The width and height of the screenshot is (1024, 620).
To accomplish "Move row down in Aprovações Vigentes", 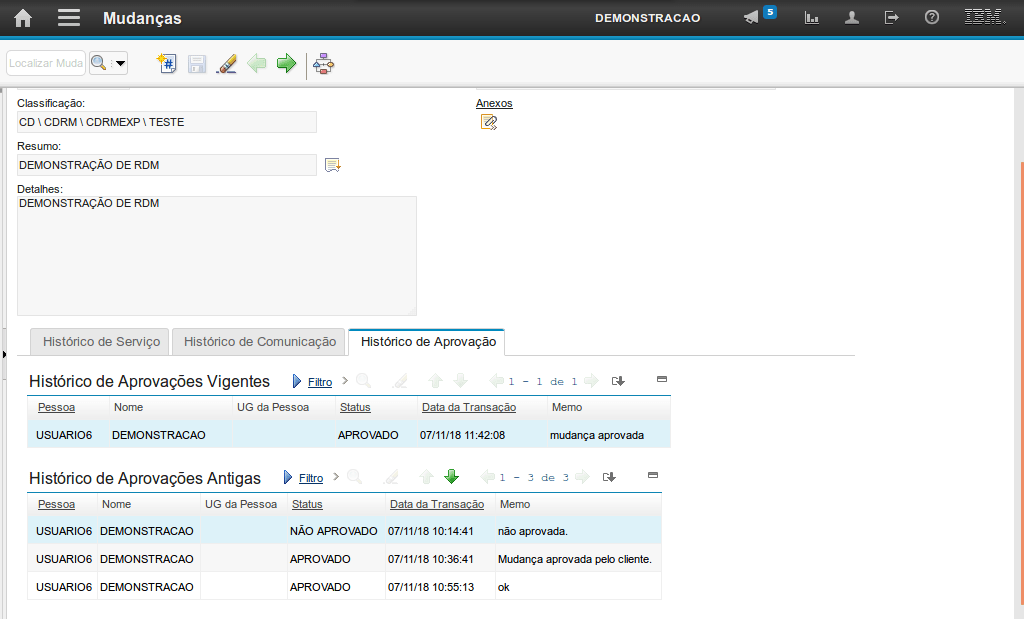I will click(460, 381).
